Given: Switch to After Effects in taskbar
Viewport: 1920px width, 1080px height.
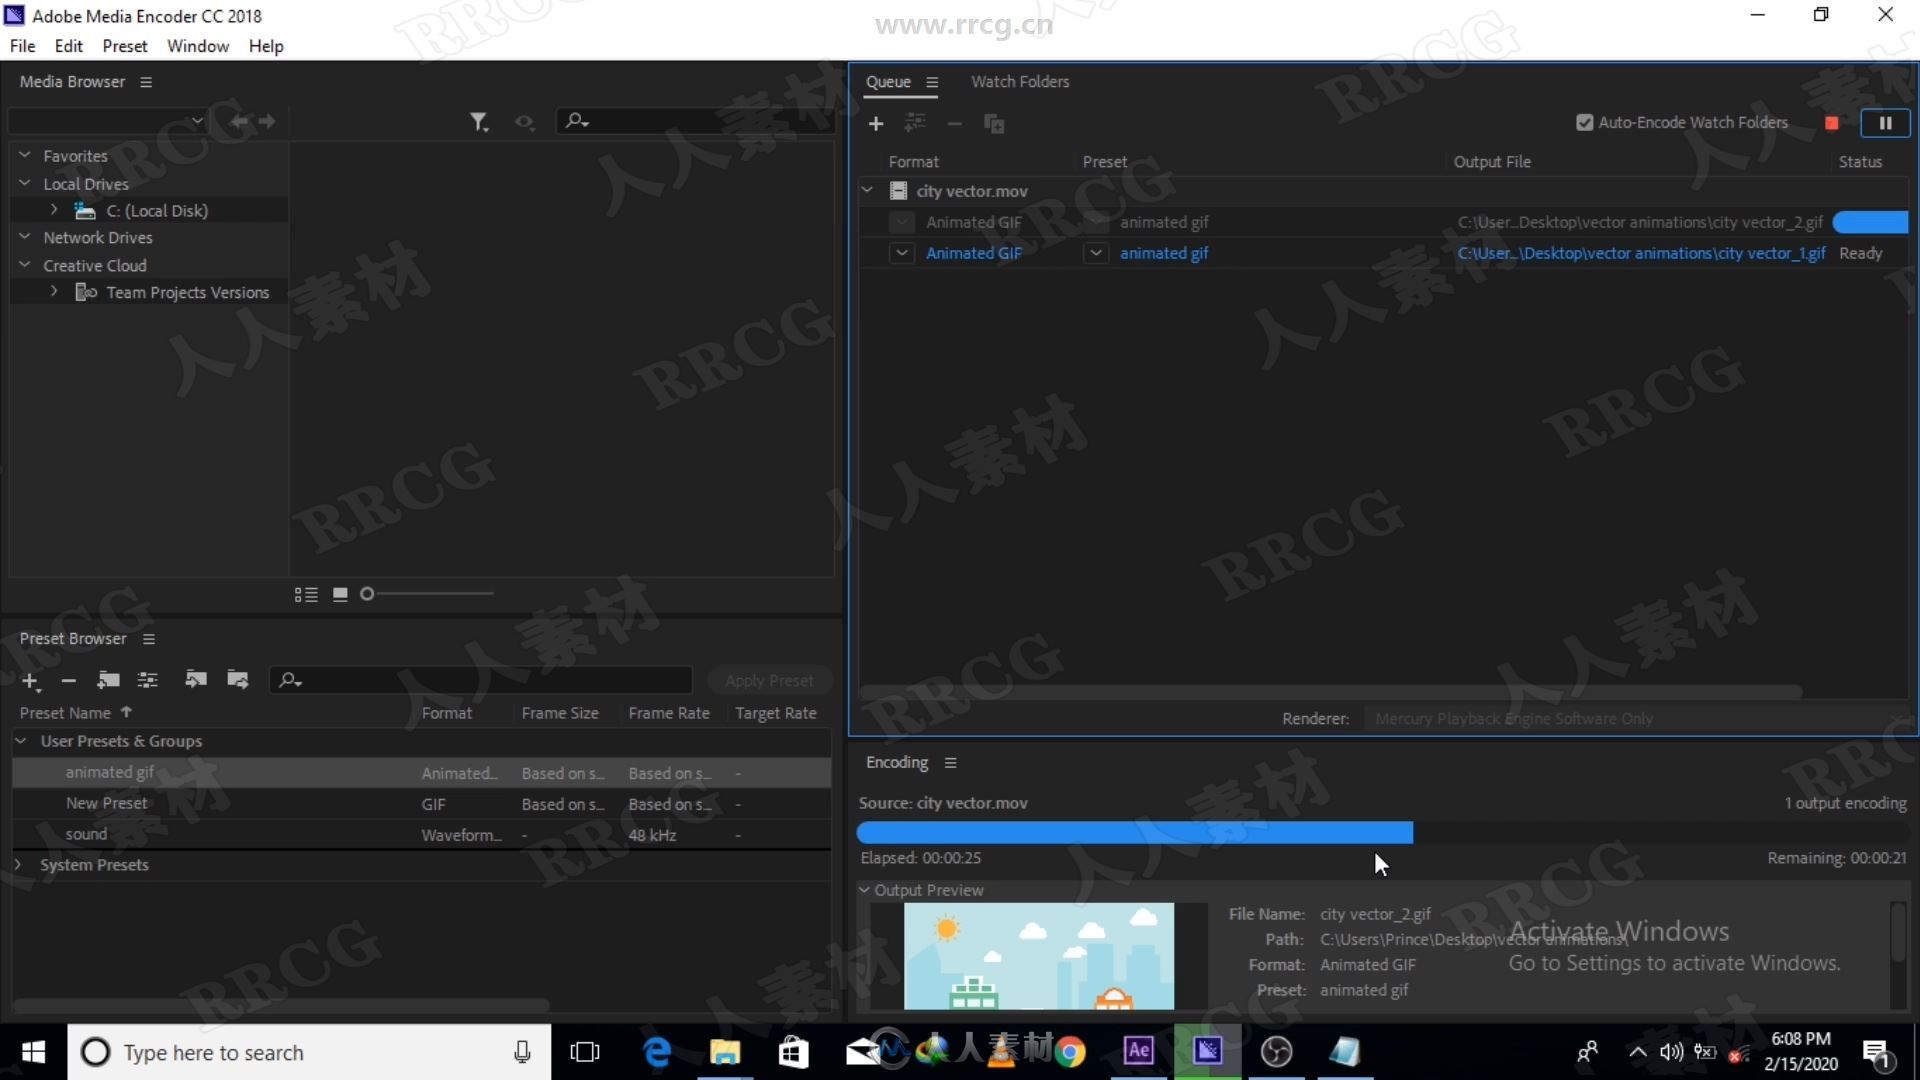Looking at the screenshot, I should tap(1139, 1051).
